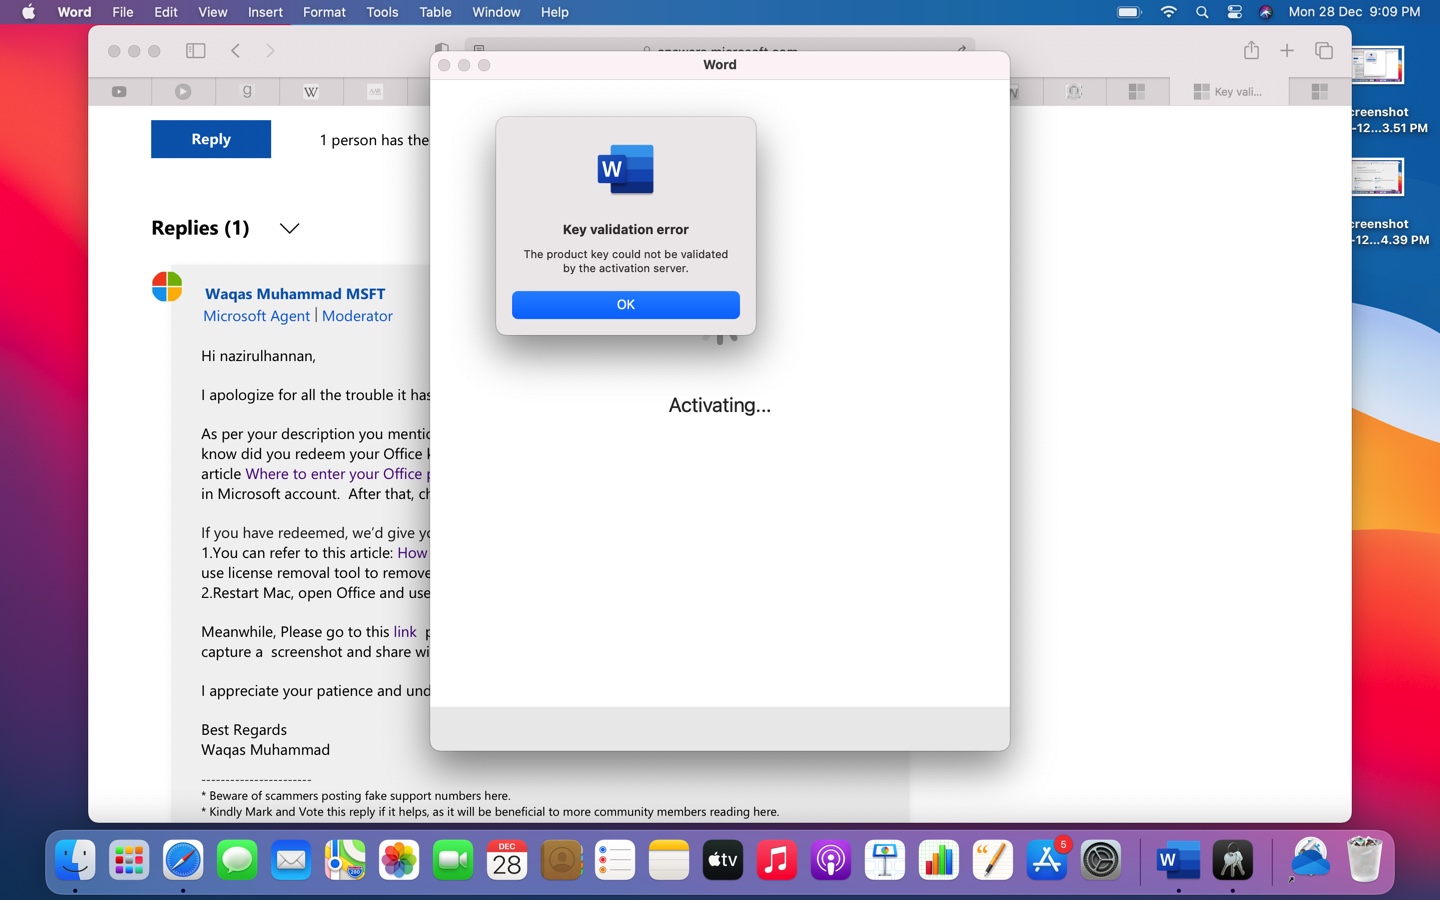The width and height of the screenshot is (1440, 900).
Task: Open Apple TV from the Dock
Action: pyautogui.click(x=723, y=860)
